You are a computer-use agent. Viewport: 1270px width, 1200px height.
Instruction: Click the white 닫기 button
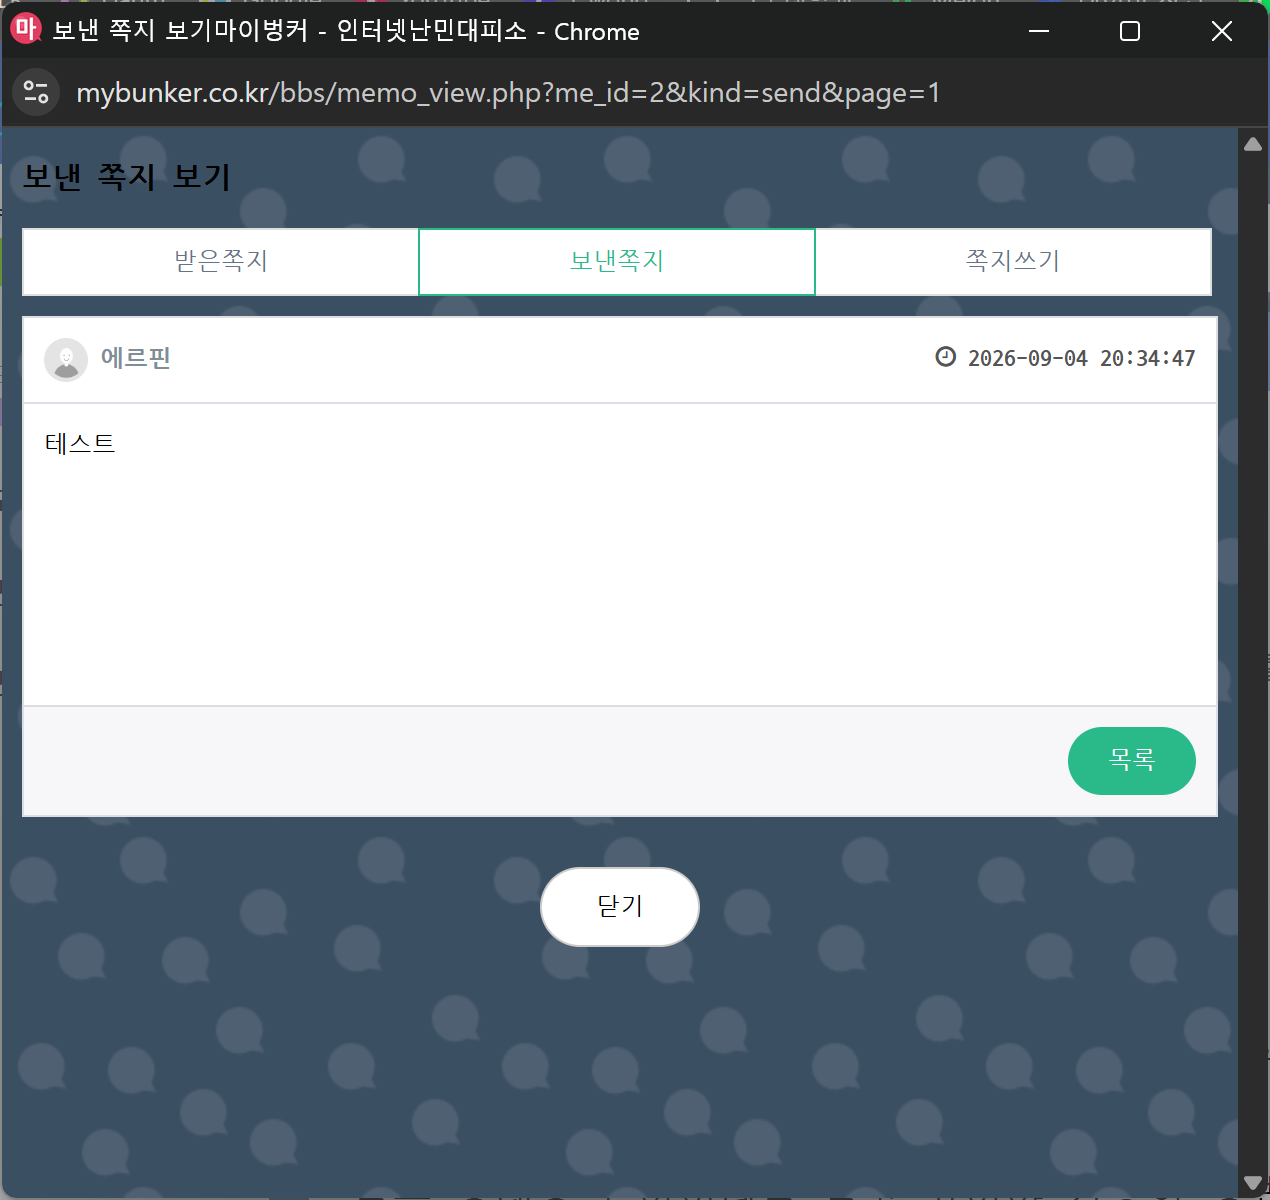(x=620, y=907)
